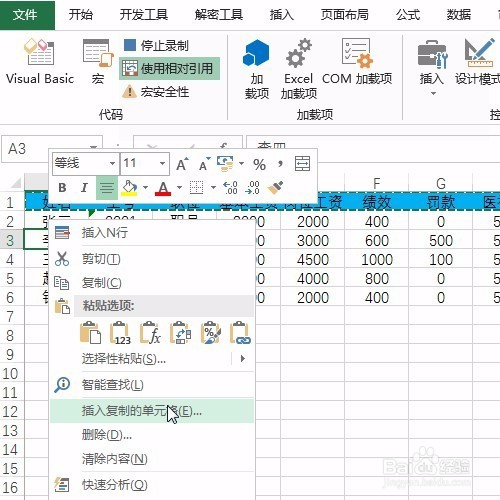500x500 pixels.
Task: Switch to the Home (开始) tab
Action: [x=80, y=15]
